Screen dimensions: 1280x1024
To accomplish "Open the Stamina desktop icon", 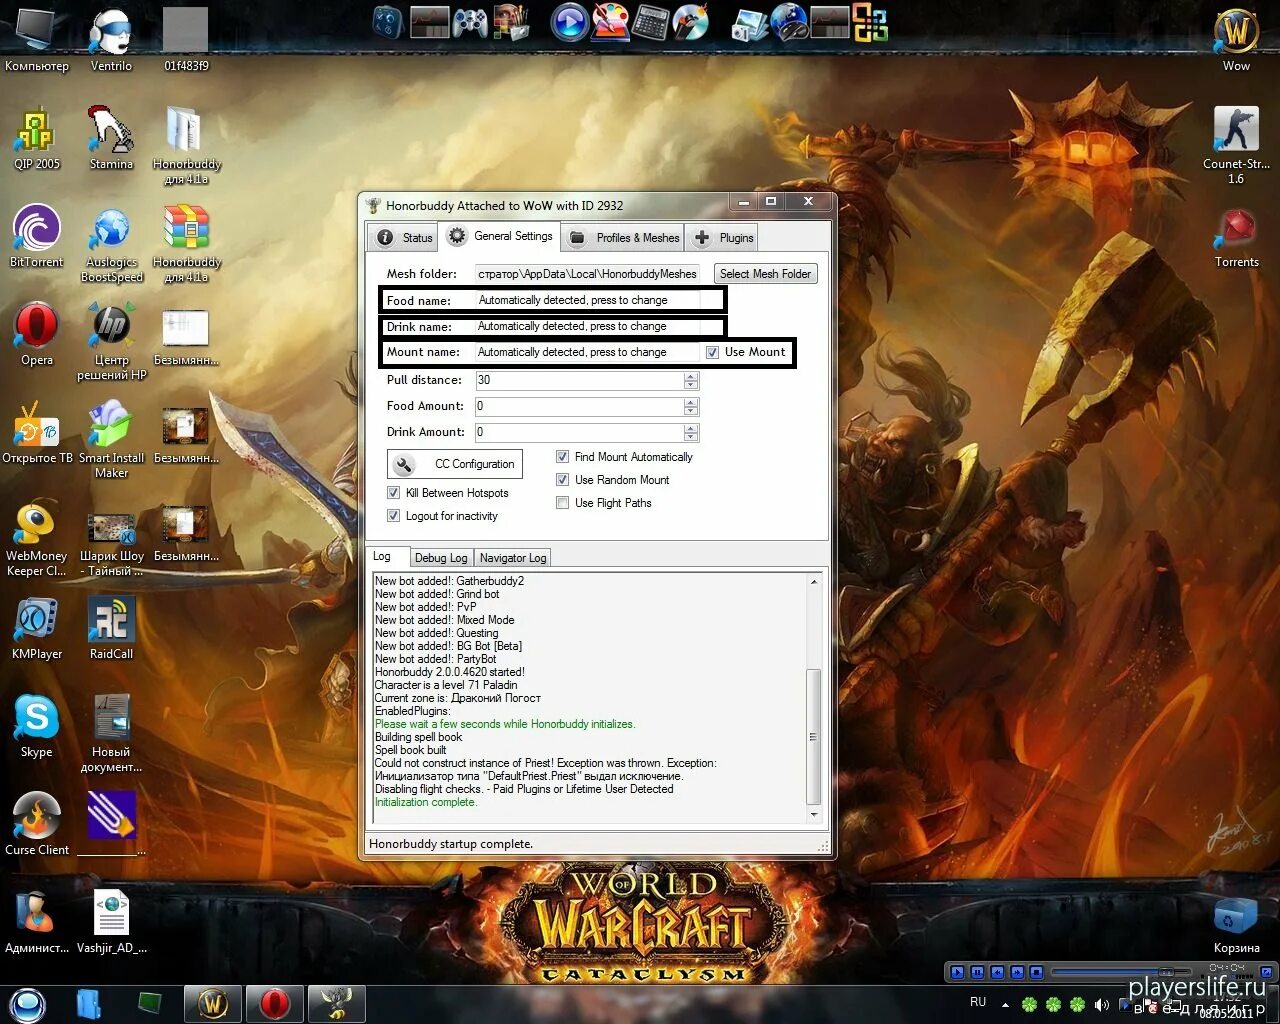I will click(x=111, y=138).
